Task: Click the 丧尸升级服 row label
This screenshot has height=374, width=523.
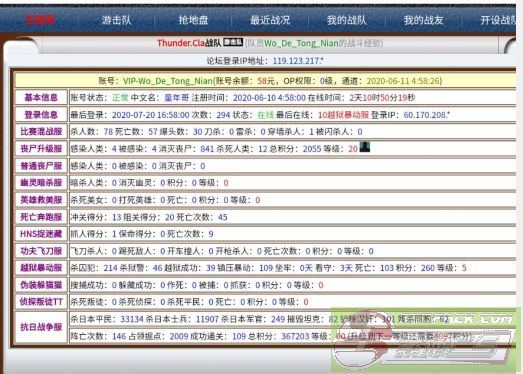Action: coord(41,148)
